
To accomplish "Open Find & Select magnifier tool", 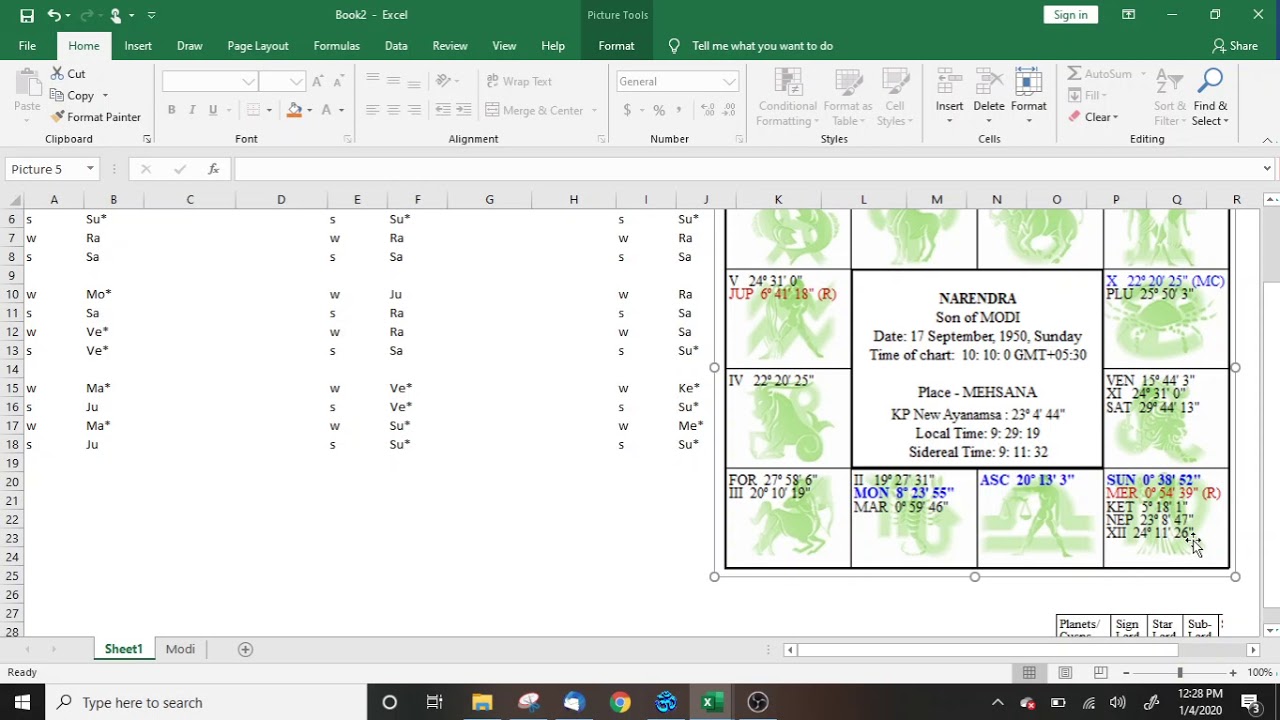I will pyautogui.click(x=1210, y=81).
